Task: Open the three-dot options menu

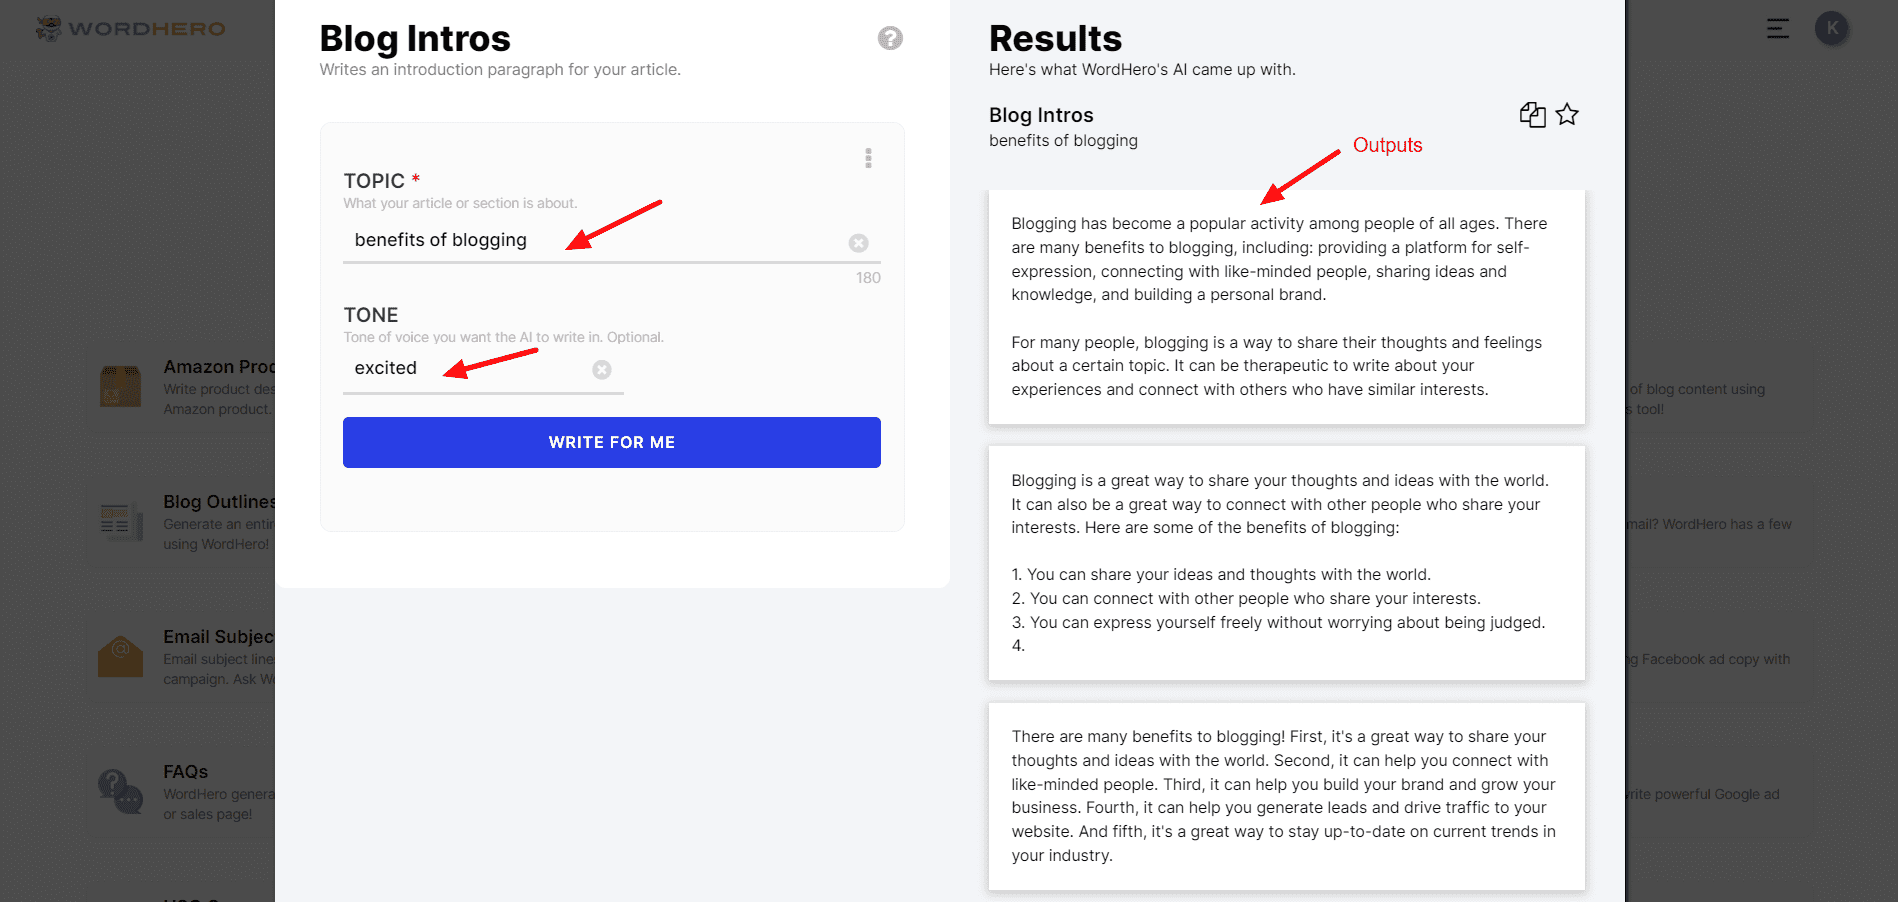Action: (x=868, y=158)
